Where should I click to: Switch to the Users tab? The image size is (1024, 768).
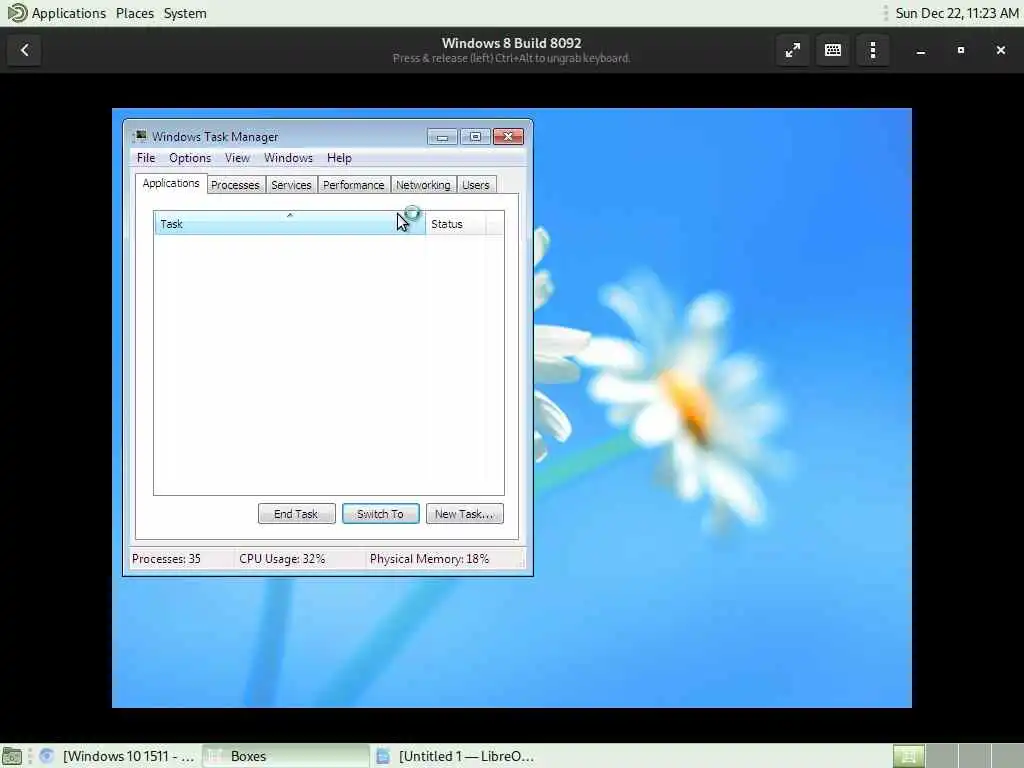coord(475,185)
